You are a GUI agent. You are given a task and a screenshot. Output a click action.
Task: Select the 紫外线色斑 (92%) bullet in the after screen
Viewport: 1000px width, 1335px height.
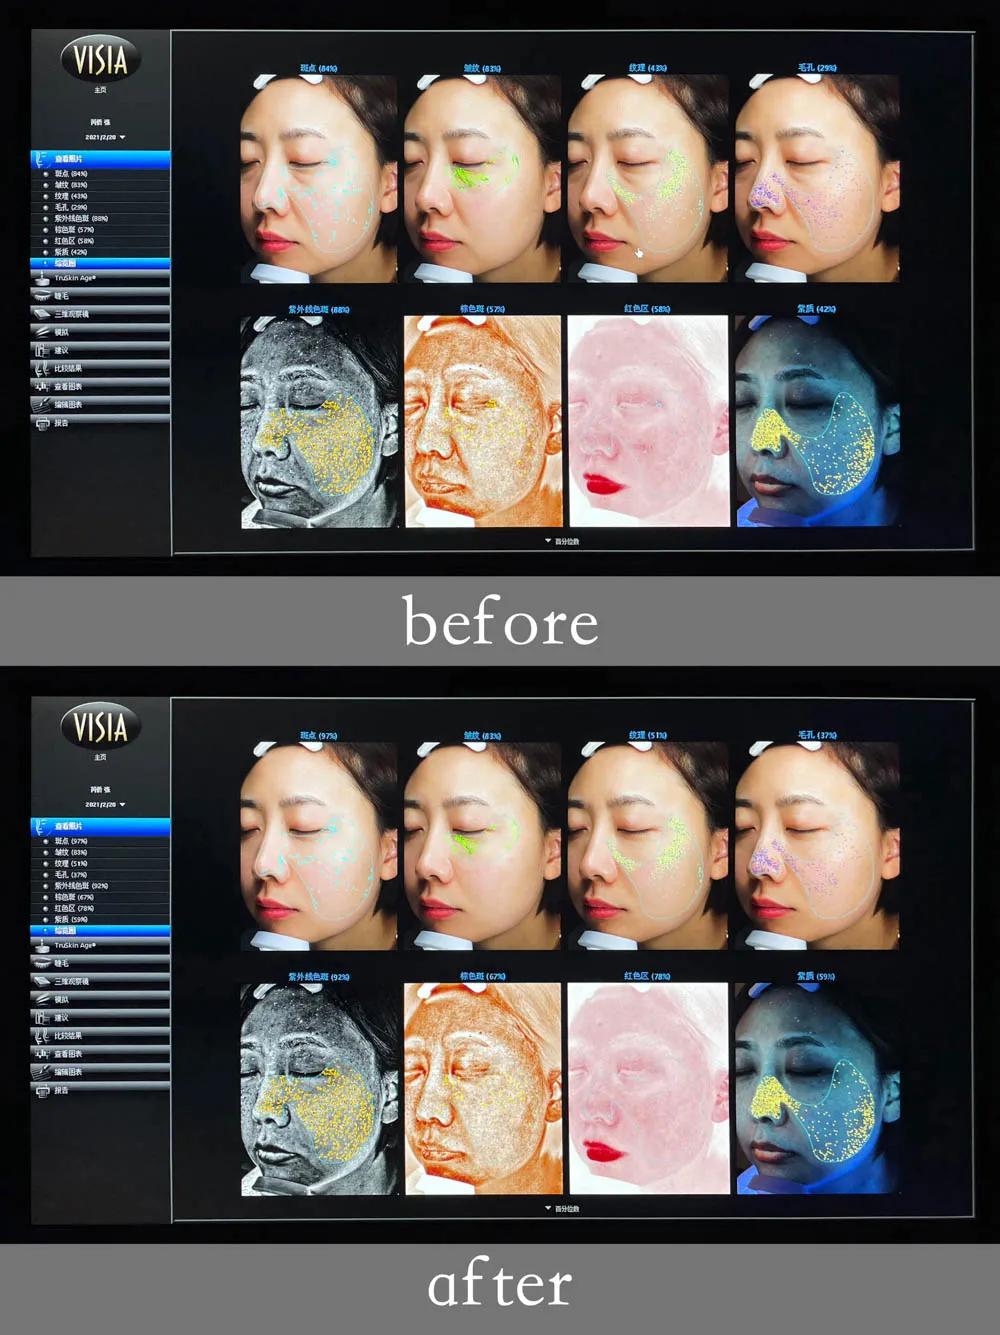pos(46,885)
